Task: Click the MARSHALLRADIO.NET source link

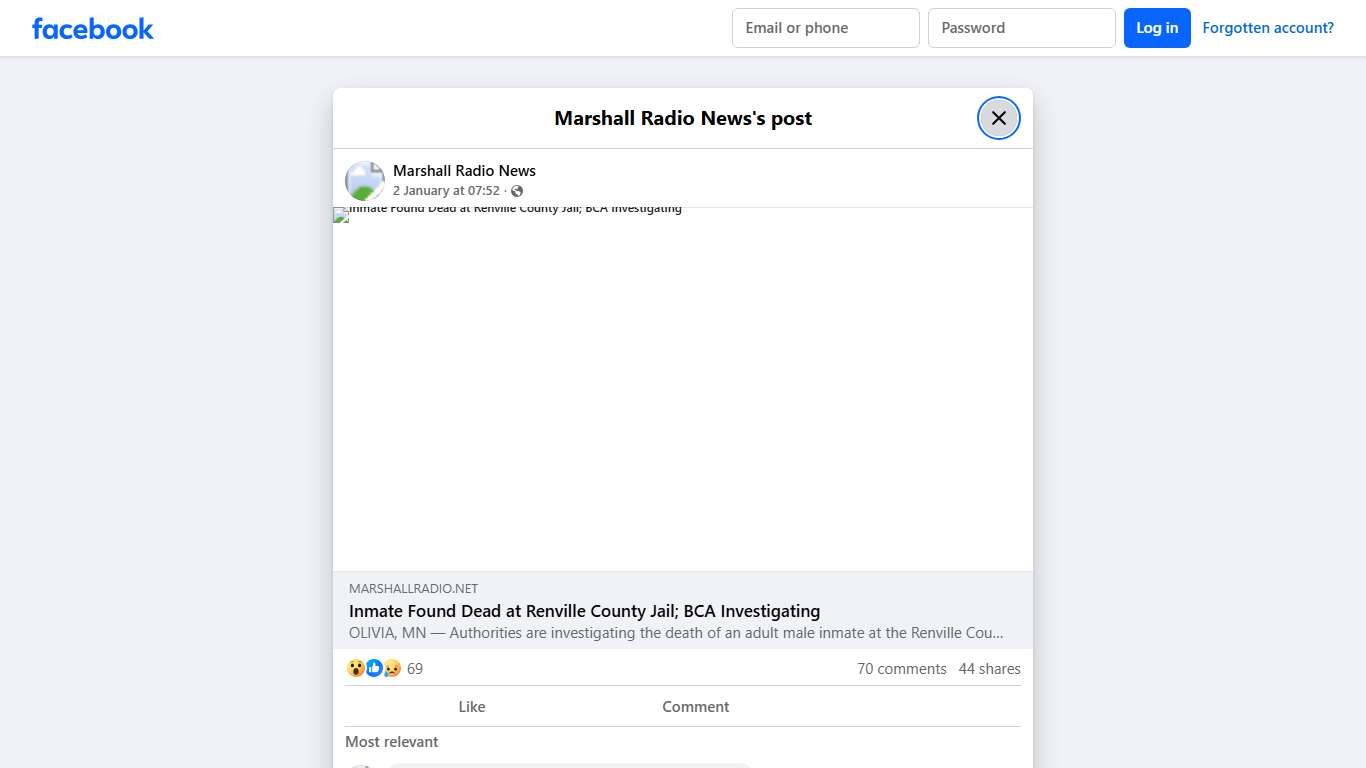Action: [413, 588]
